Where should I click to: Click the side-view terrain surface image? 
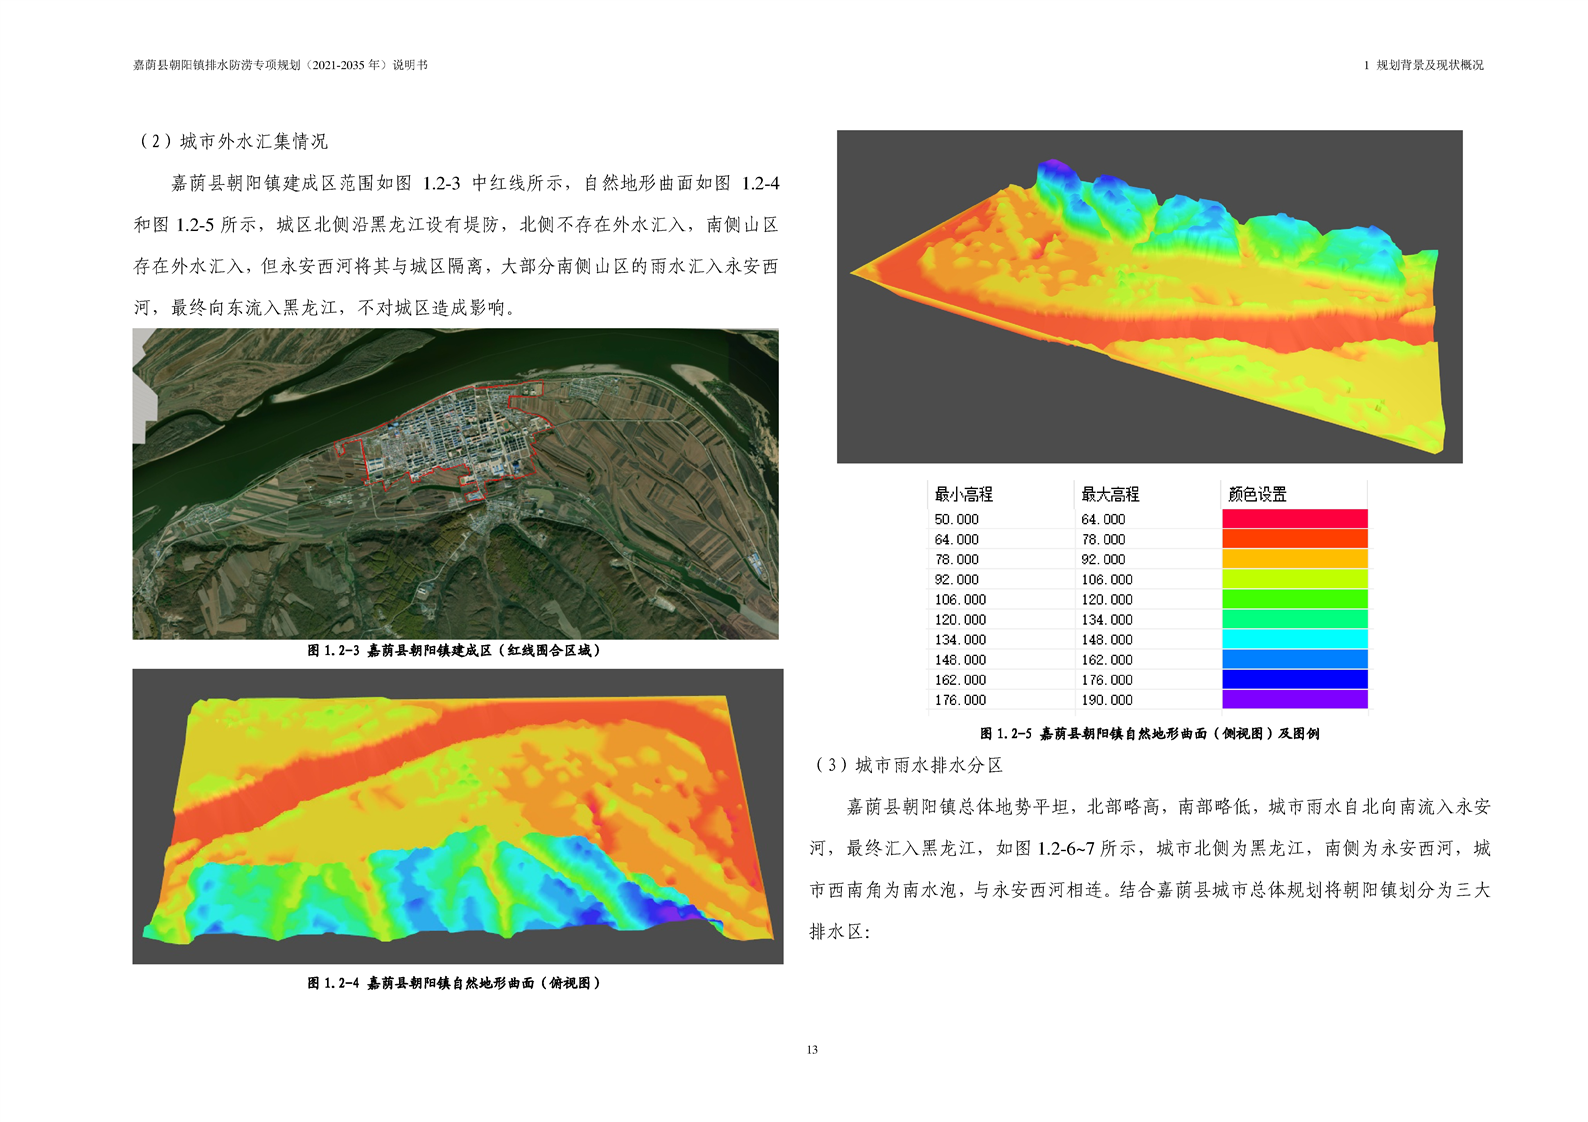(1149, 296)
